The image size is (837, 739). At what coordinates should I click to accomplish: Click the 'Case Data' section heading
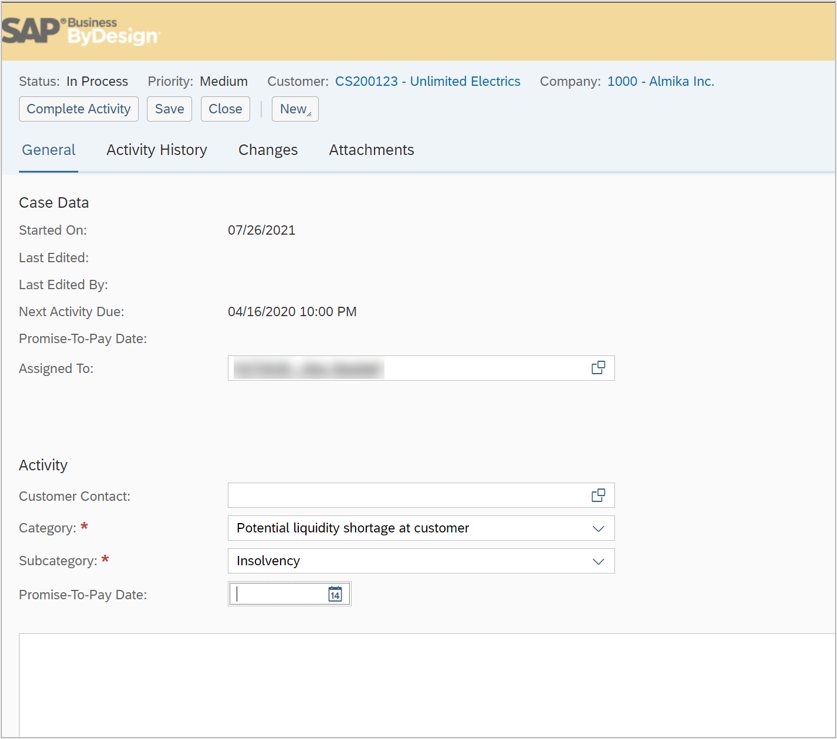(54, 203)
